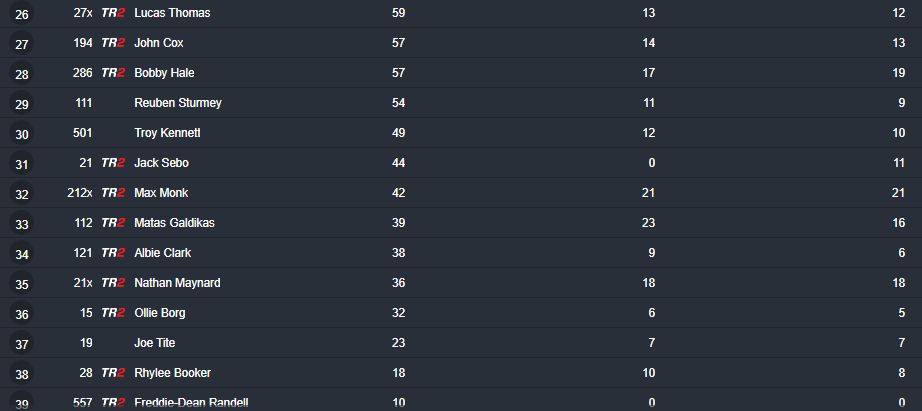Screen dimensions: 922x411
Task: Click the position 32 circle
Action: click(22, 194)
